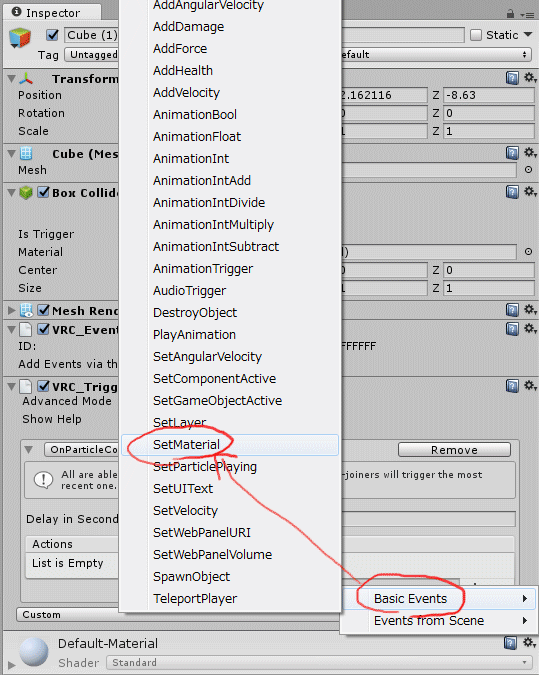539x675 pixels.
Task: Open VRC_Trigger gear menu
Action: pyautogui.click(x=530, y=385)
